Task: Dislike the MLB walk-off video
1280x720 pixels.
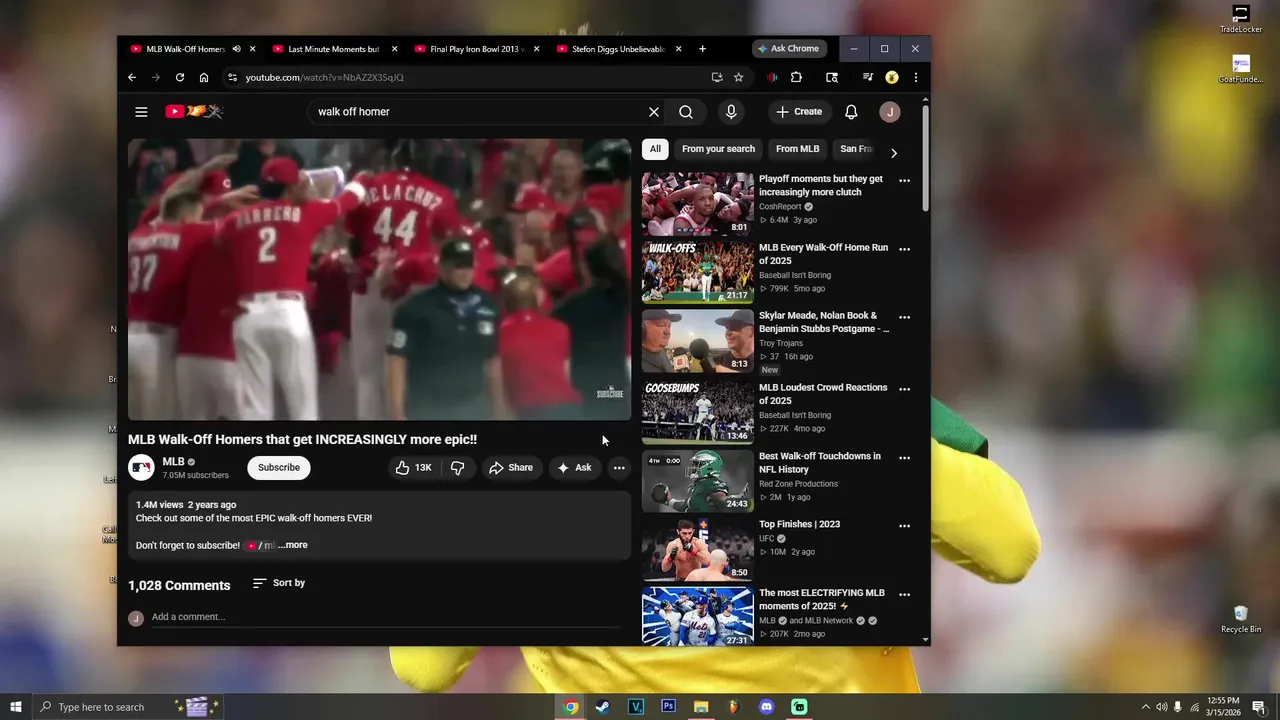Action: tap(457, 468)
